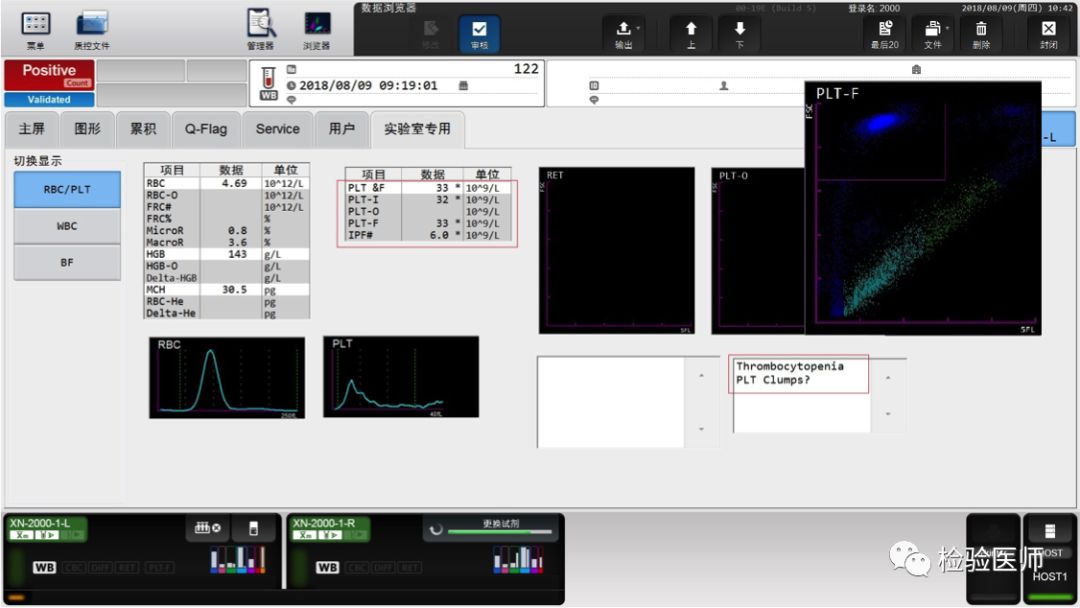Switch to the Q-Flag tab
Image resolution: width=1080 pixels, height=608 pixels.
205,129
